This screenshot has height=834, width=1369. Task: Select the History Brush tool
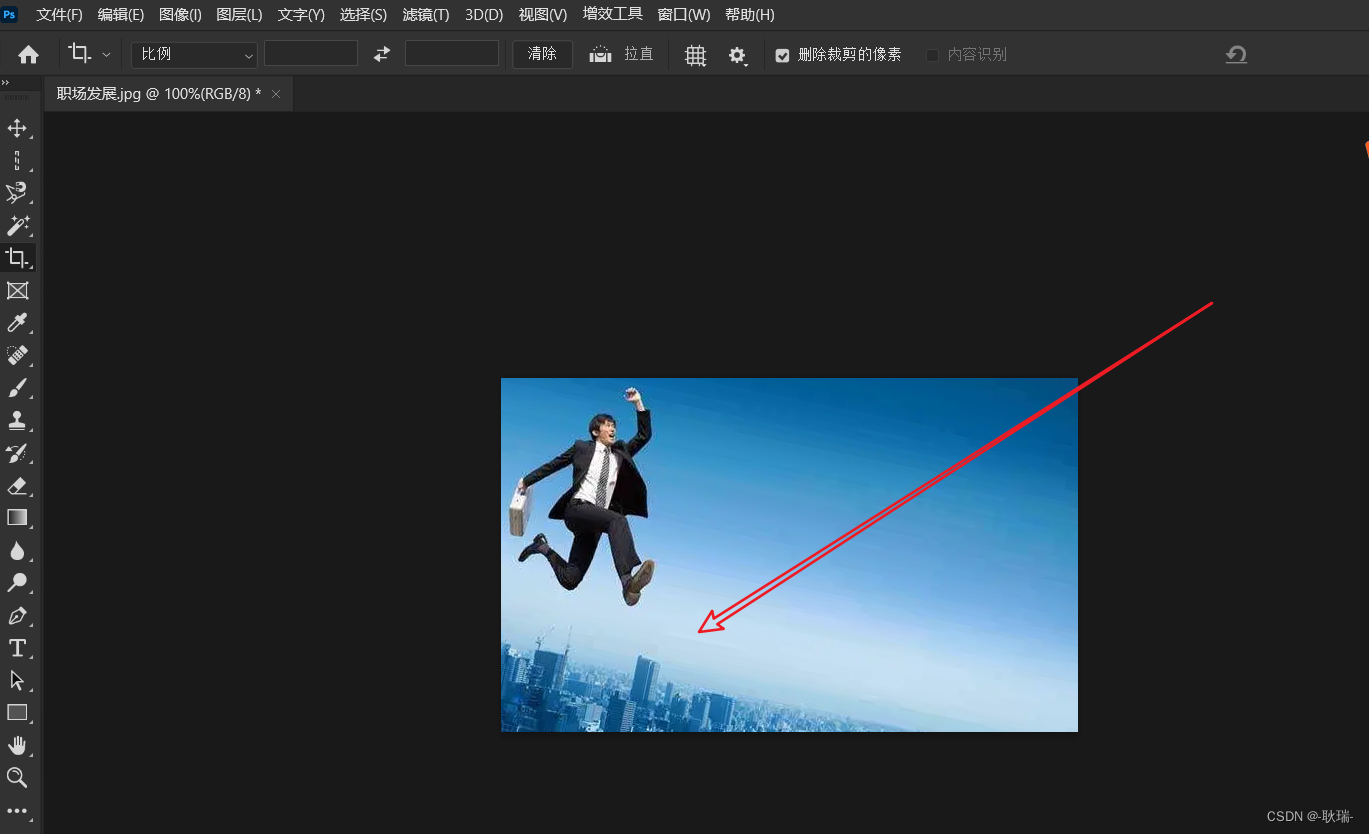point(17,453)
